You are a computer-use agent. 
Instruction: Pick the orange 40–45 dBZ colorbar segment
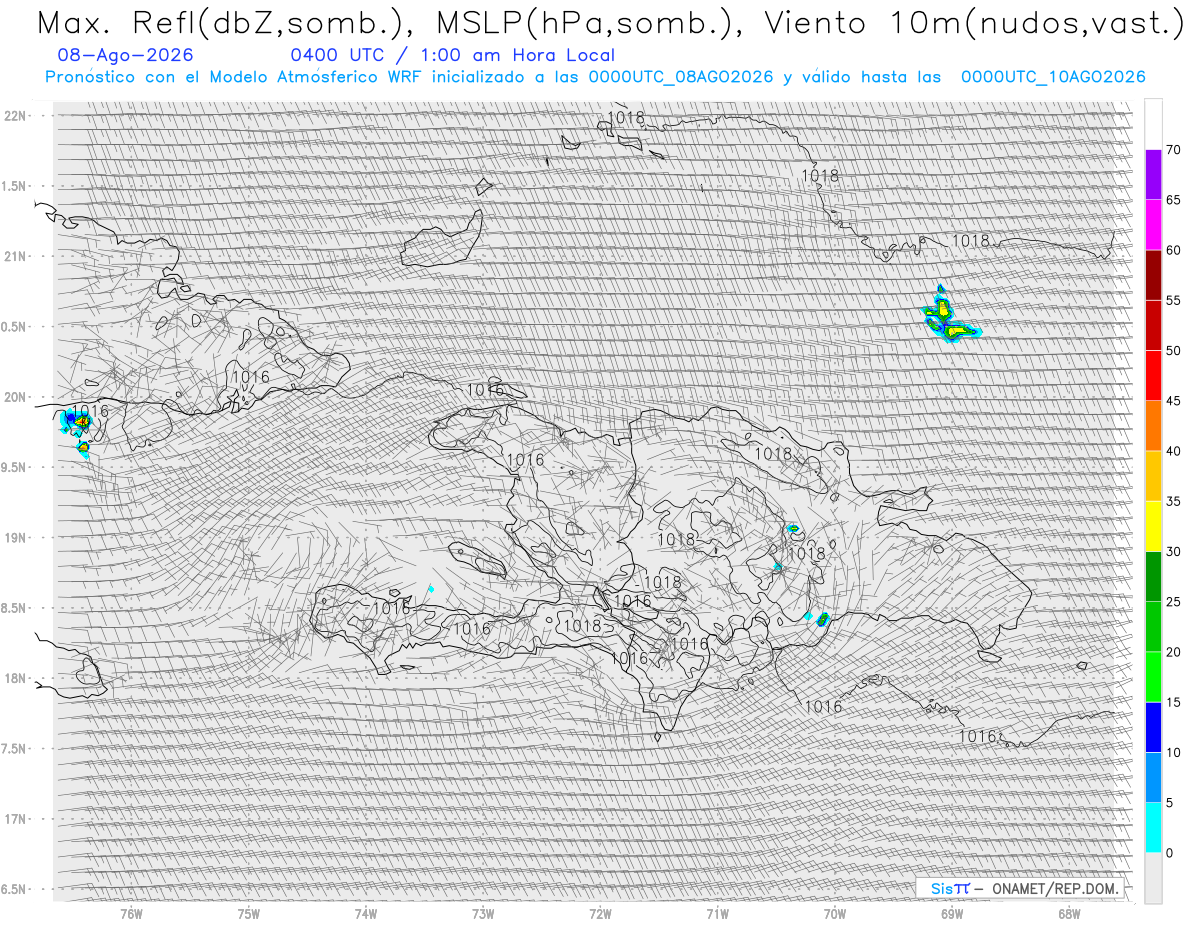tap(1153, 426)
